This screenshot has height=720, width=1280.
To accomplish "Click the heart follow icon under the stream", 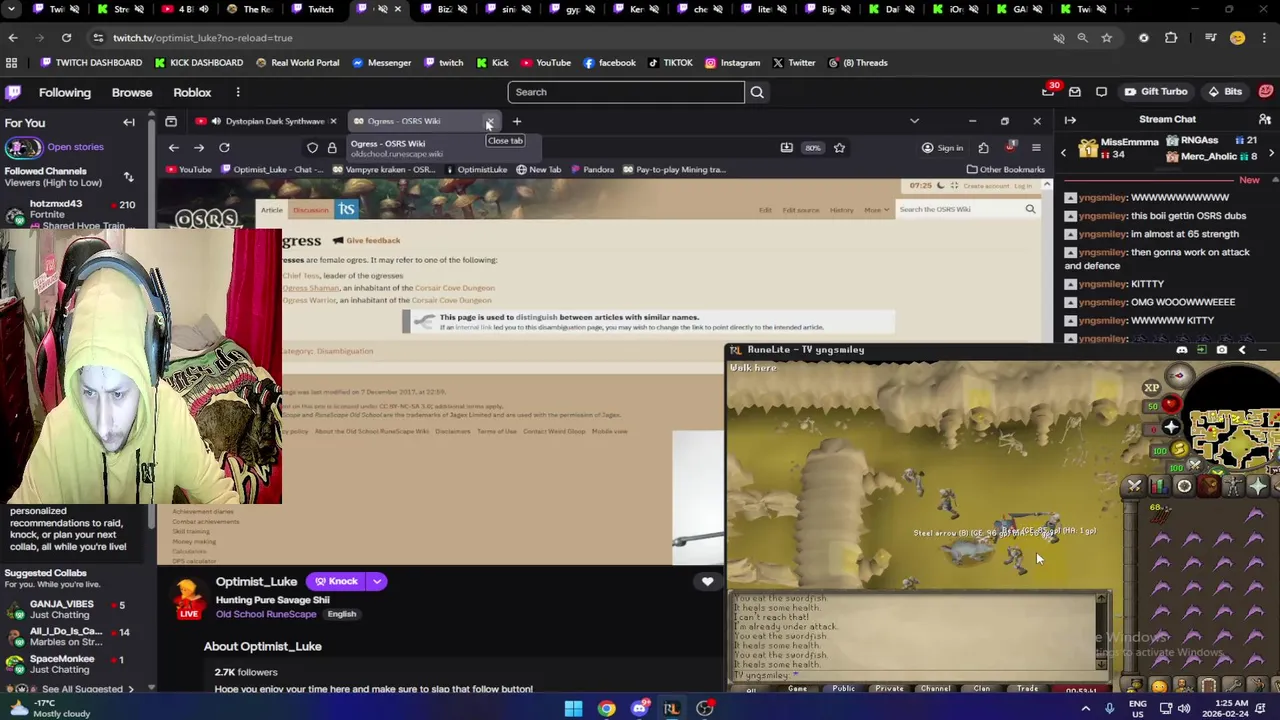I will point(707,581).
